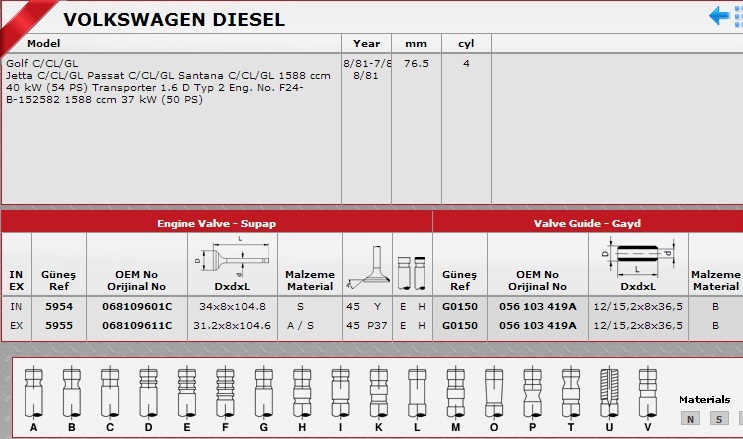The image size is (743, 439).
Task: Select valve stem end type L icon
Action: pos(416,392)
